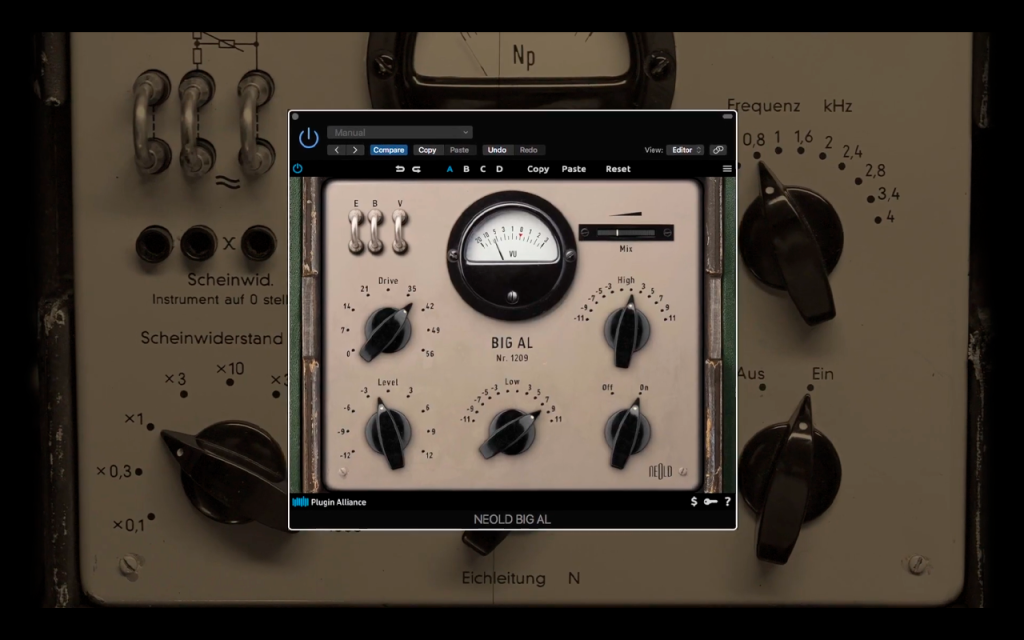This screenshot has height=640, width=1024.
Task: Toggle the small blue bypass power icon
Action: [298, 168]
